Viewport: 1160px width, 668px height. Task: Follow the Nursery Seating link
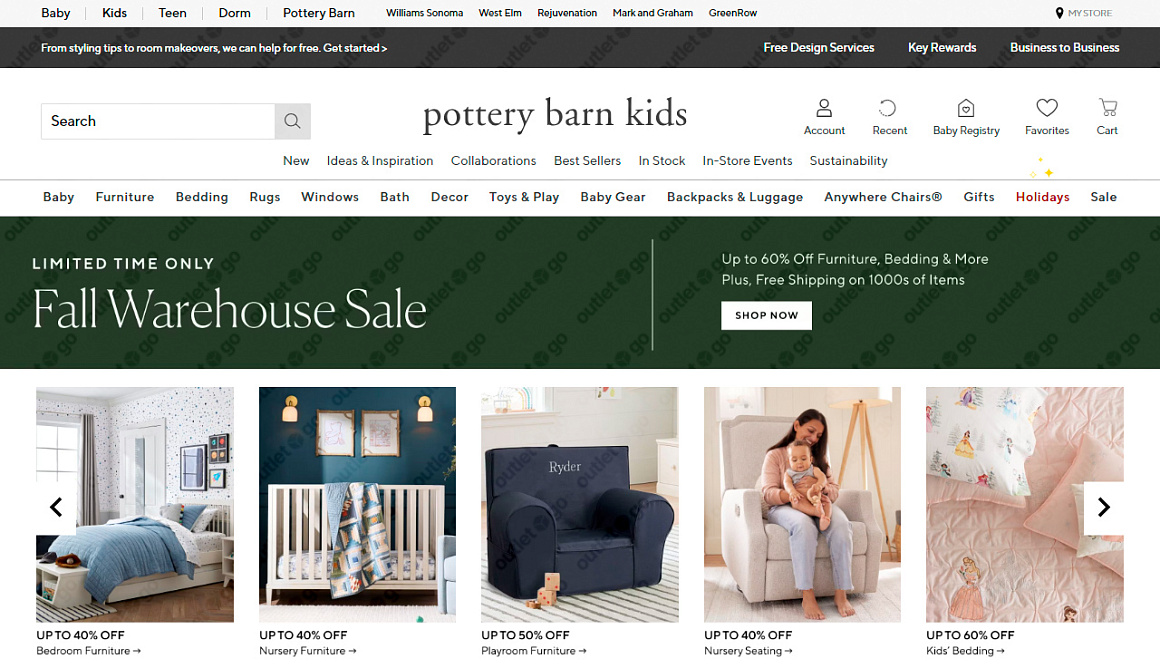point(748,651)
